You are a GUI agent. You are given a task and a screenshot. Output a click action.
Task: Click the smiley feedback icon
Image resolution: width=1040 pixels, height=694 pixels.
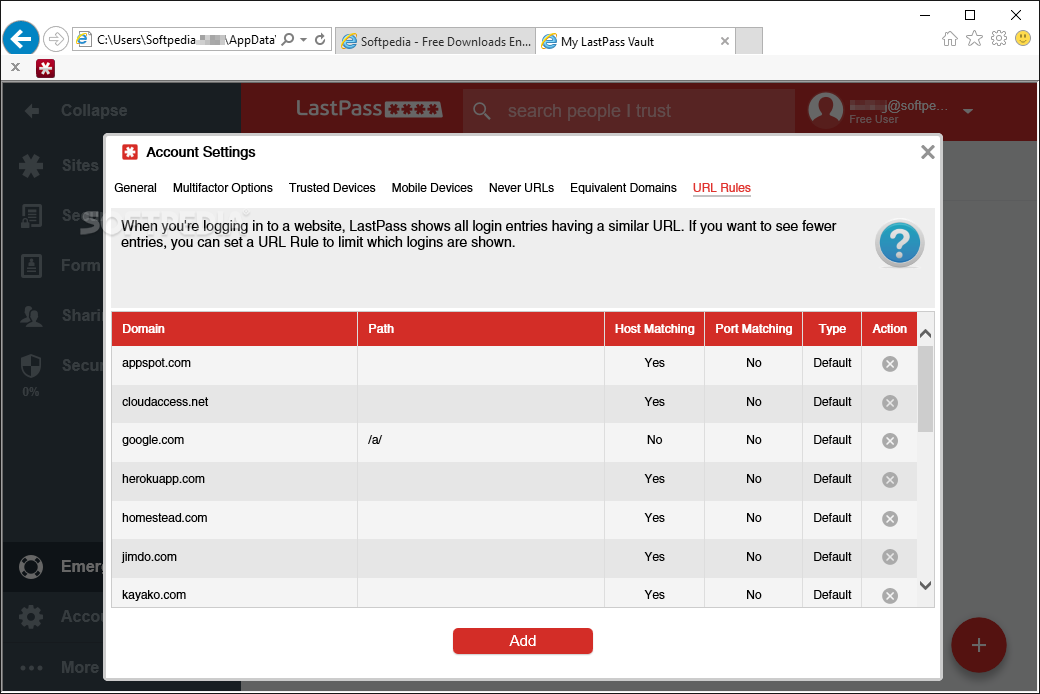pos(1023,38)
